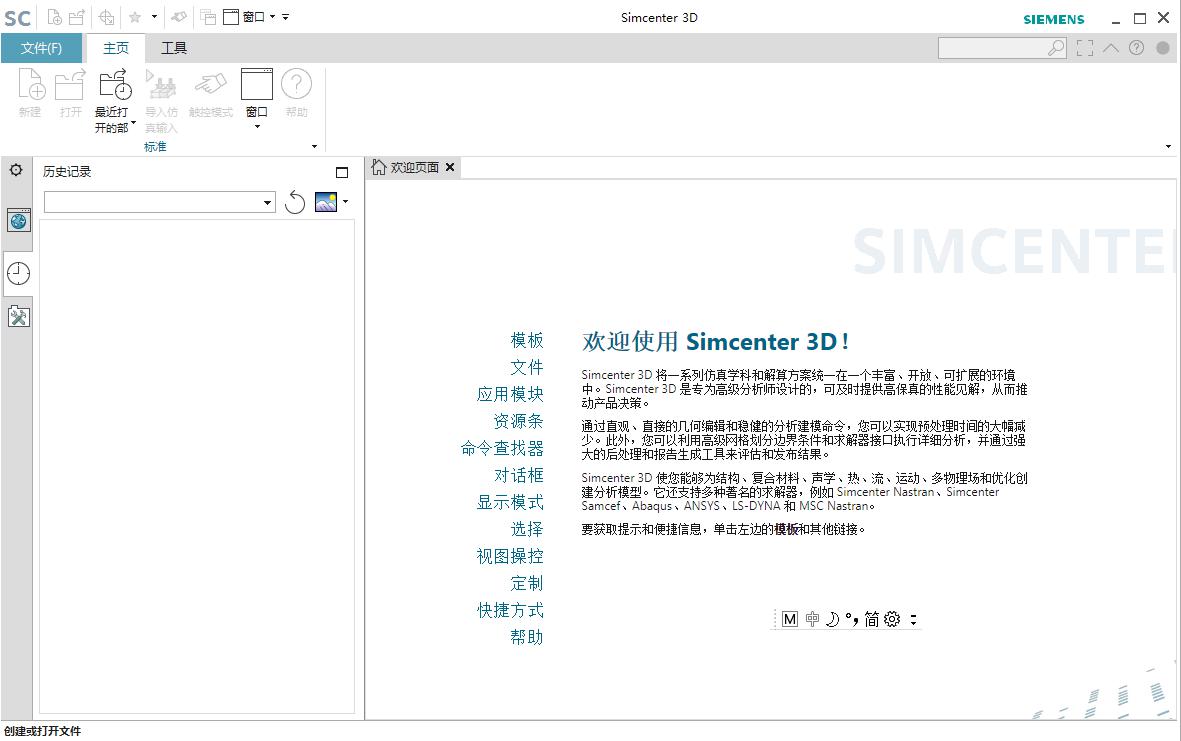Image resolution: width=1181 pixels, height=741 pixels.
Task: Click the New file icon in title bar toolbar
Action: [55, 17]
